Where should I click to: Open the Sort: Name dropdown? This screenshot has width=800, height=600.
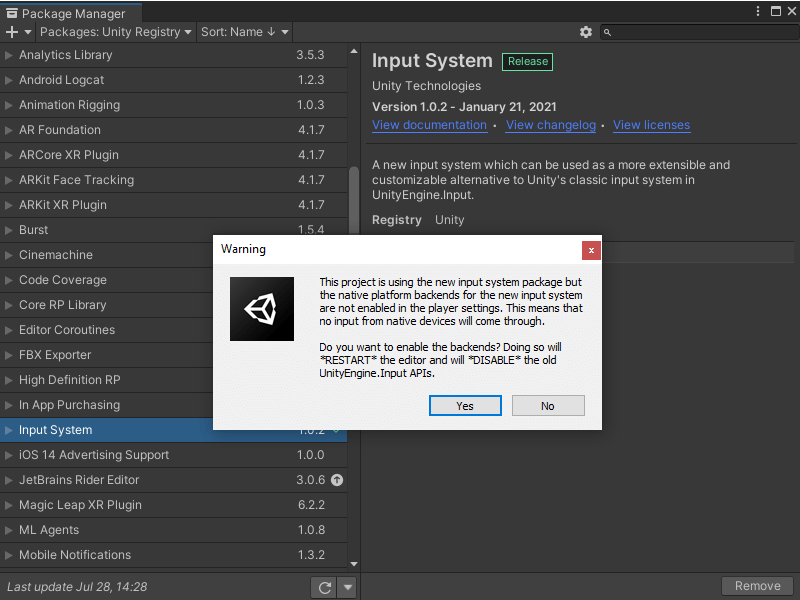(244, 32)
